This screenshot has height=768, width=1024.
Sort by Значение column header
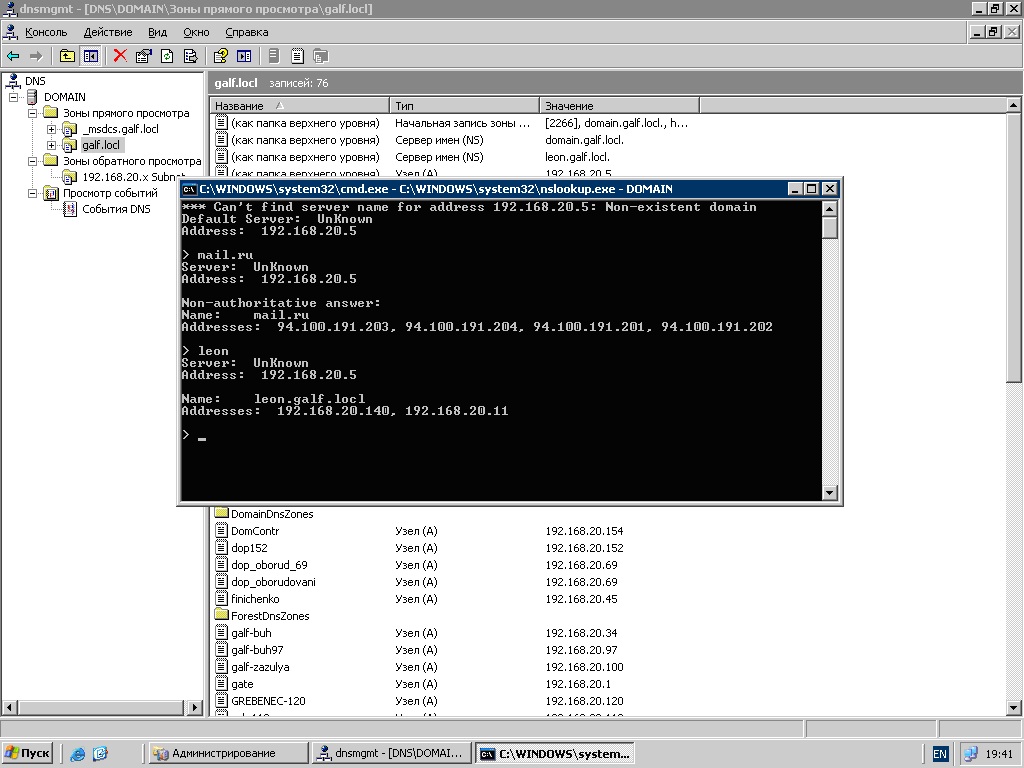pyautogui.click(x=619, y=106)
